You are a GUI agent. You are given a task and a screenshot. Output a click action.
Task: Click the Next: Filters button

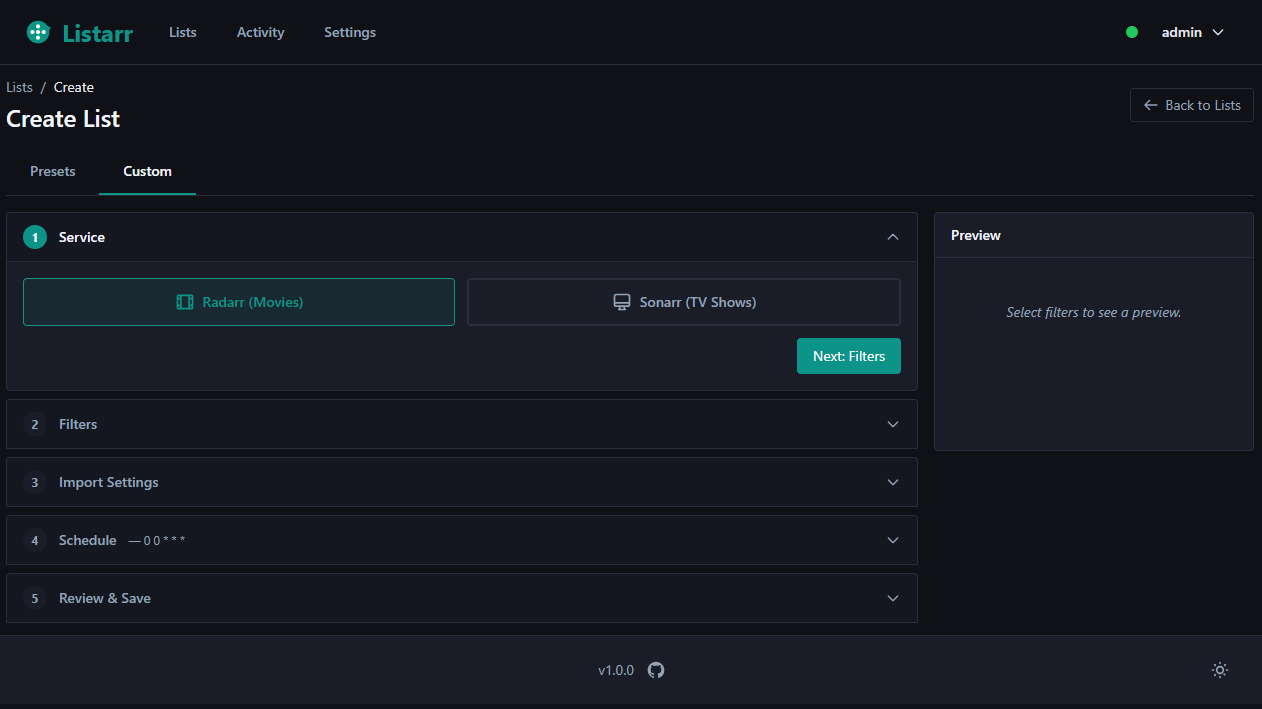(849, 356)
